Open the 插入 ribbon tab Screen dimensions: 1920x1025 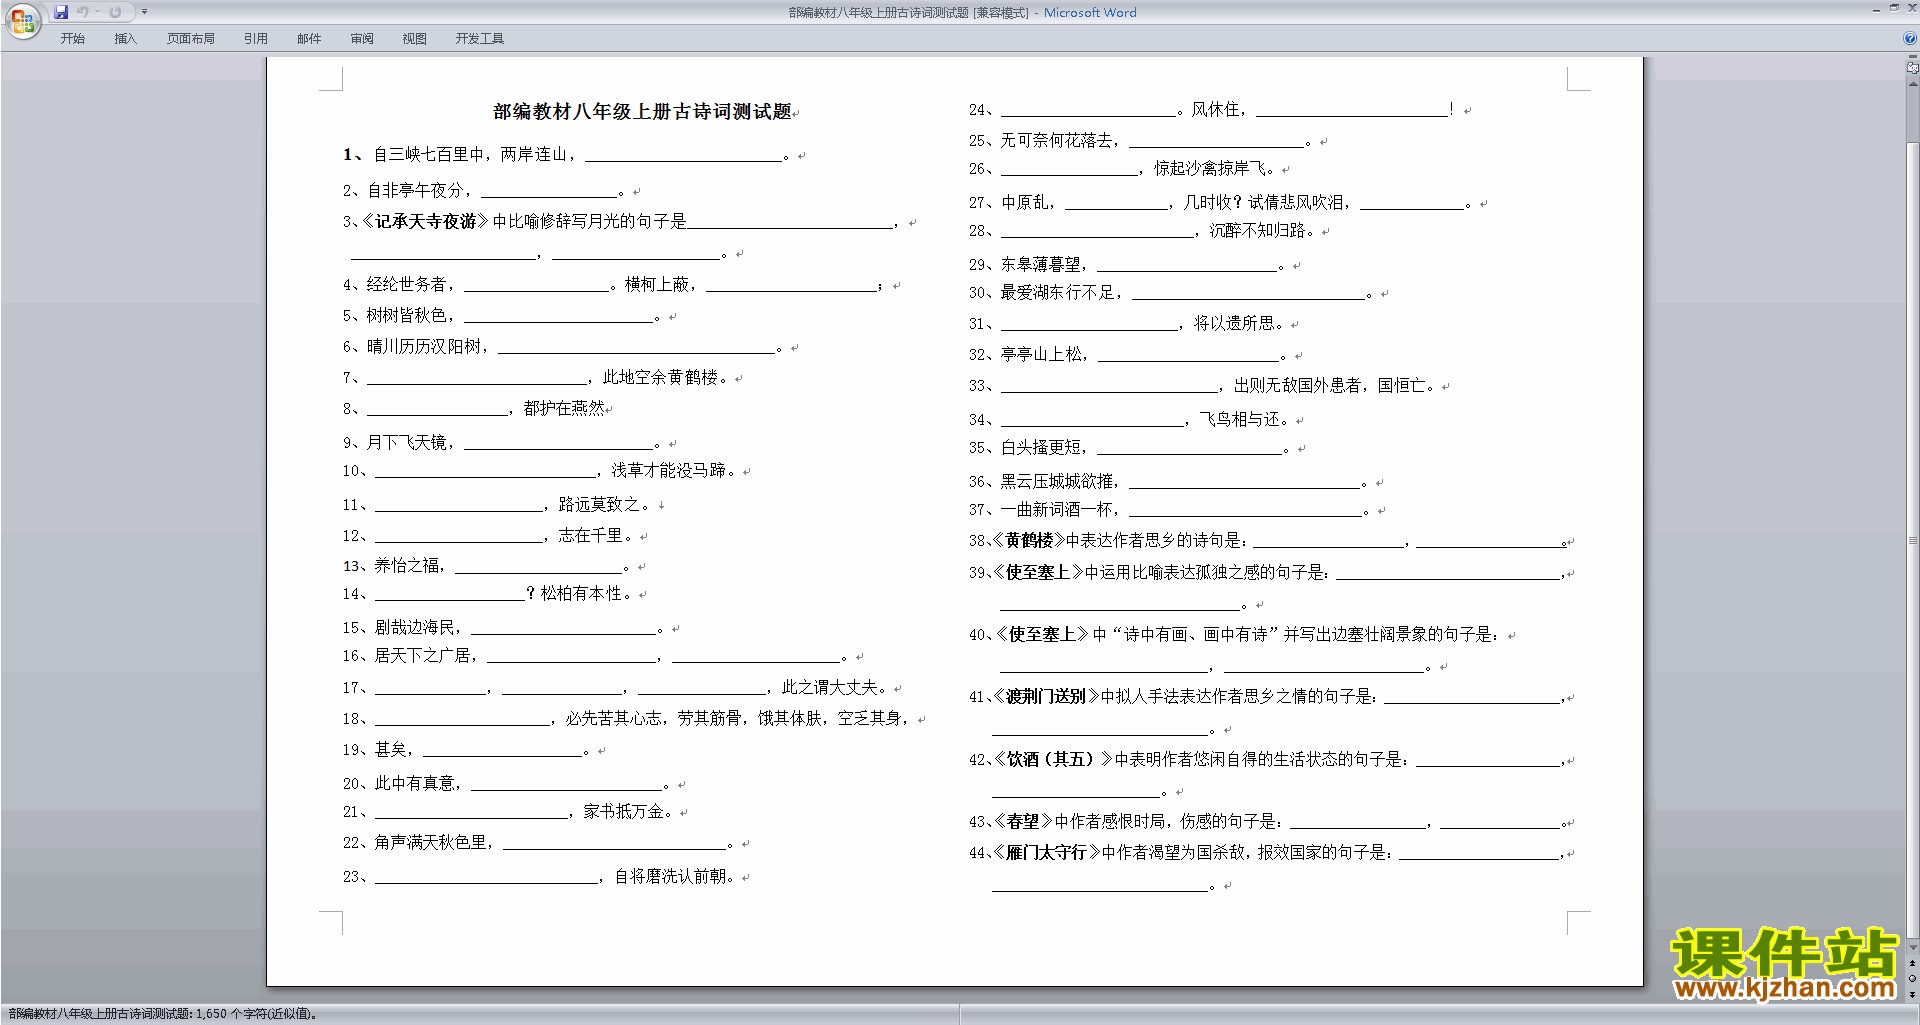(125, 38)
